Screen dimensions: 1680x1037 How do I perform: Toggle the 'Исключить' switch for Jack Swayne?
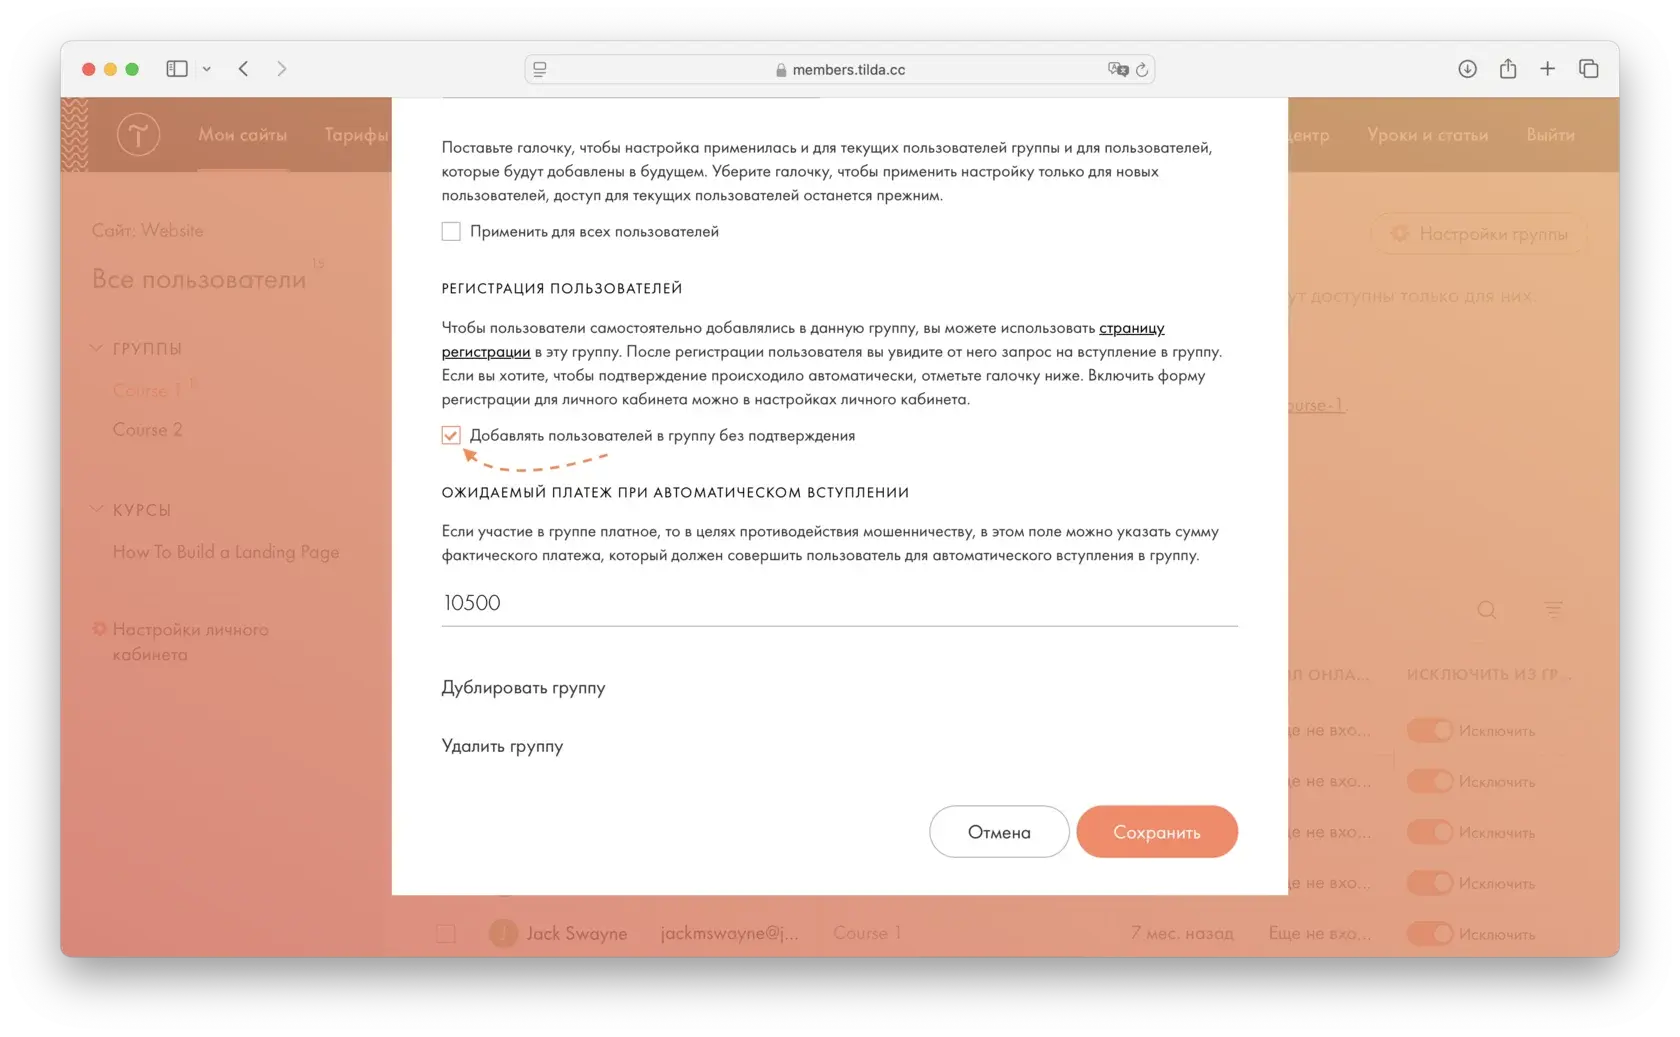click(x=1429, y=934)
